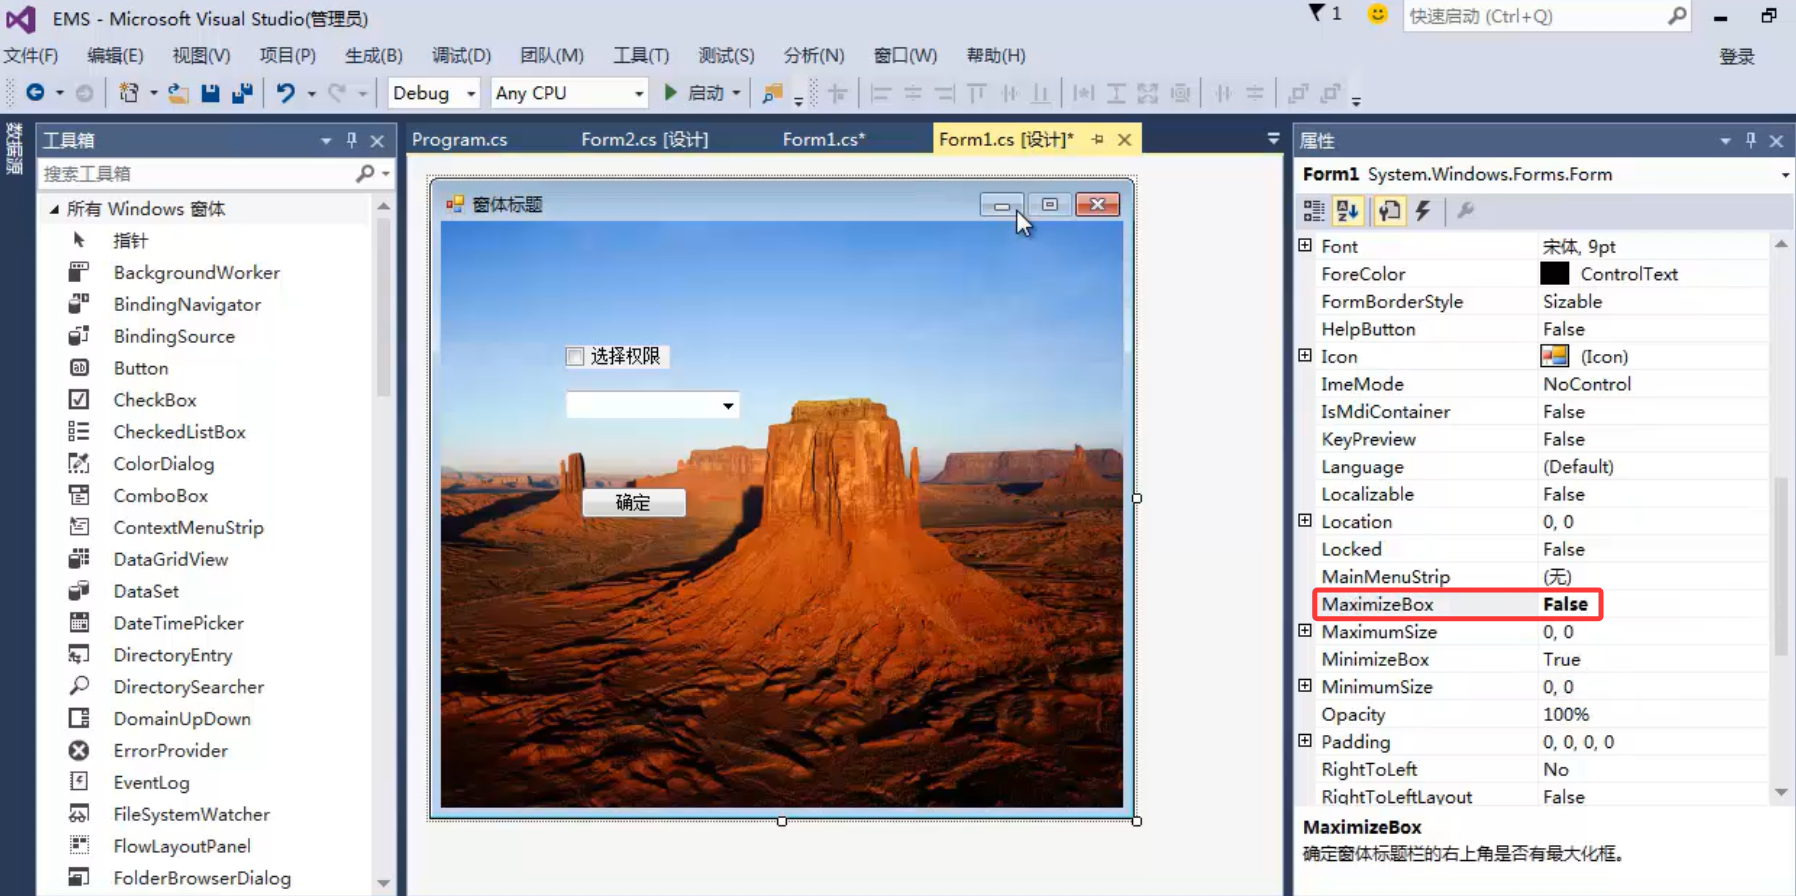
Task: Expand the Font property node
Action: (x=1305, y=245)
